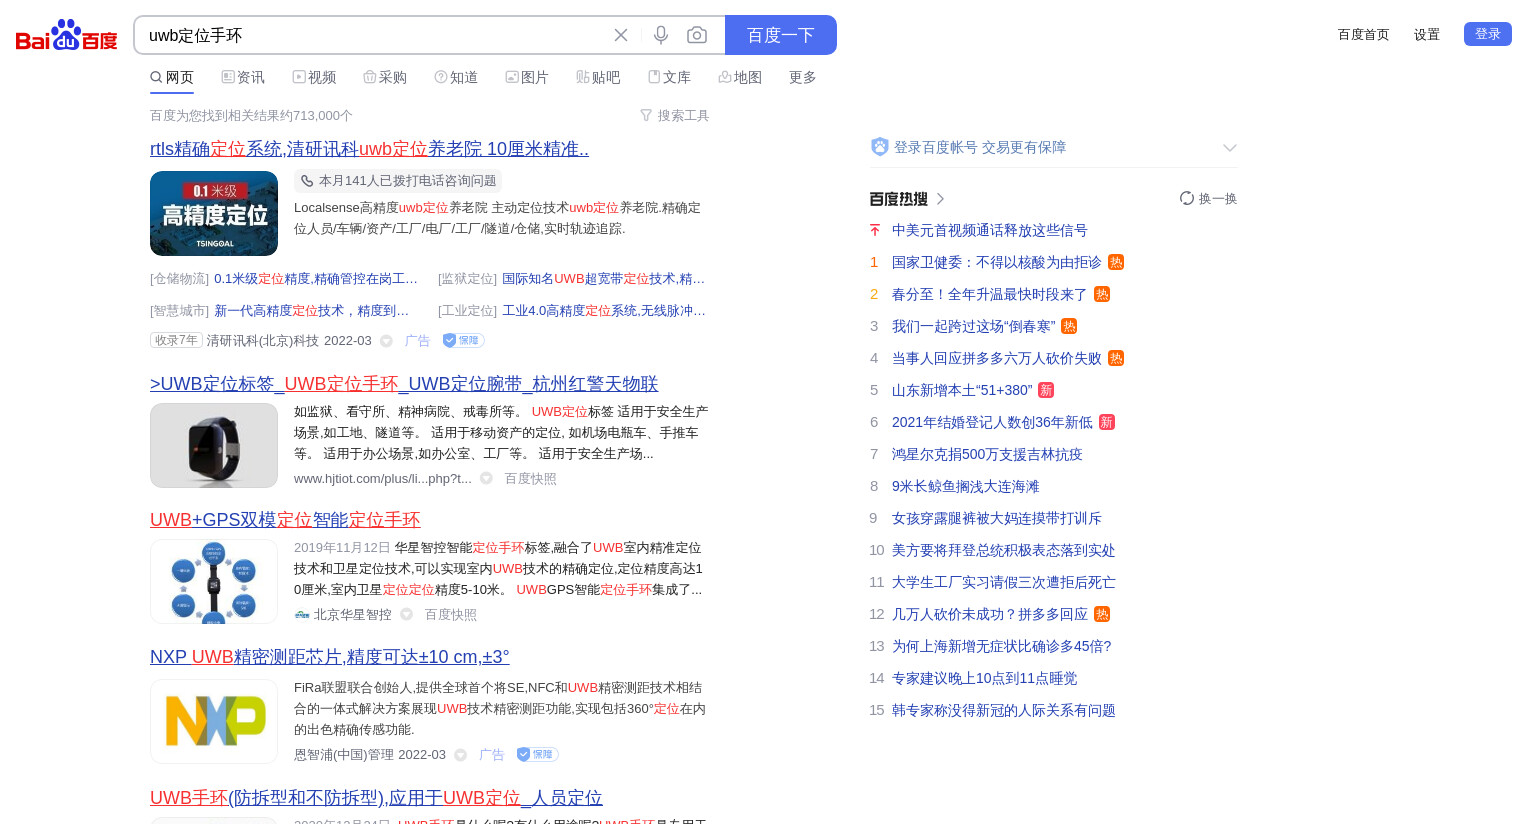
Task: Expand dropdown arrow next to 清研讯科 2022-03
Action: coord(386,341)
